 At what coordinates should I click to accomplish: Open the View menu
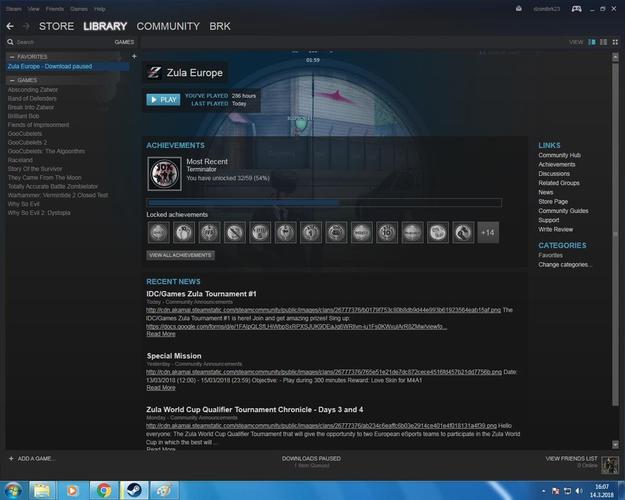(33, 9)
